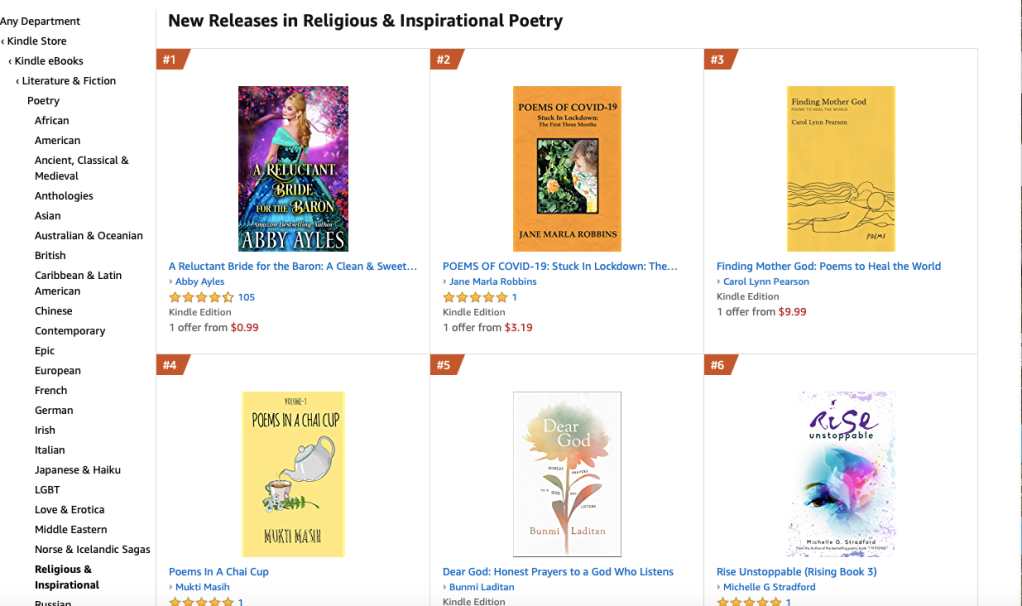This screenshot has width=1022, height=606.
Task: Click the Poems of COVID-19 cover image
Action: 567,168
